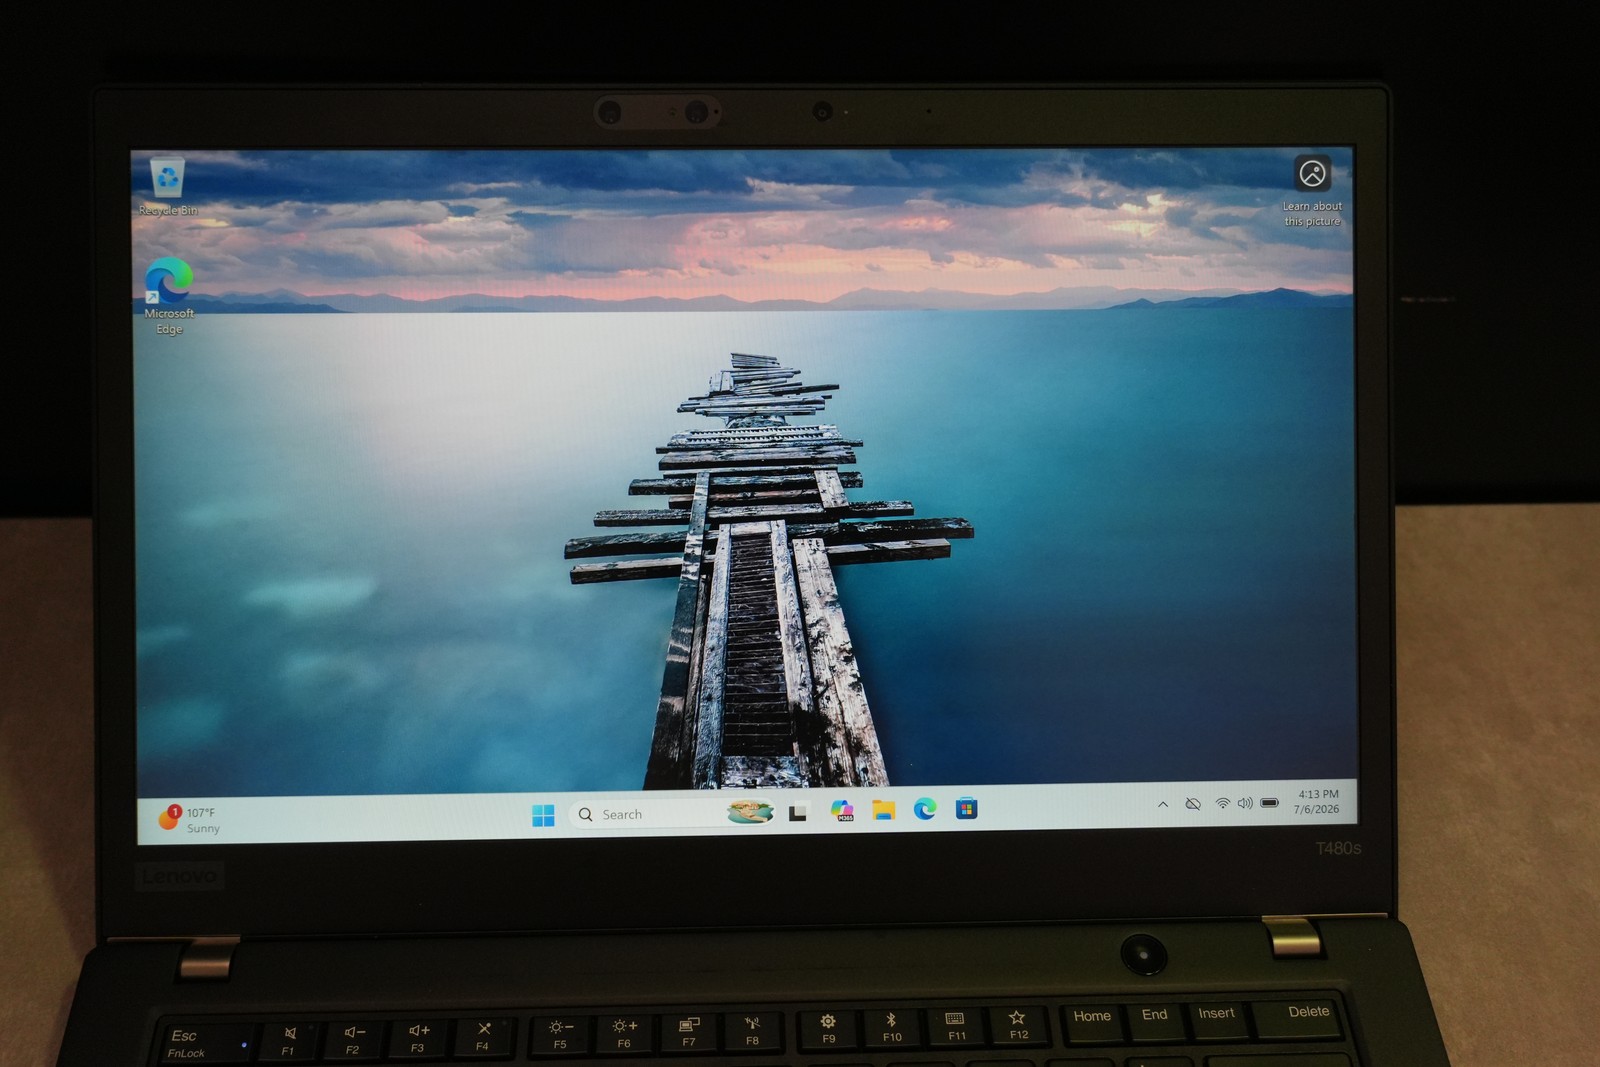Open the Windows Start menu

click(543, 815)
